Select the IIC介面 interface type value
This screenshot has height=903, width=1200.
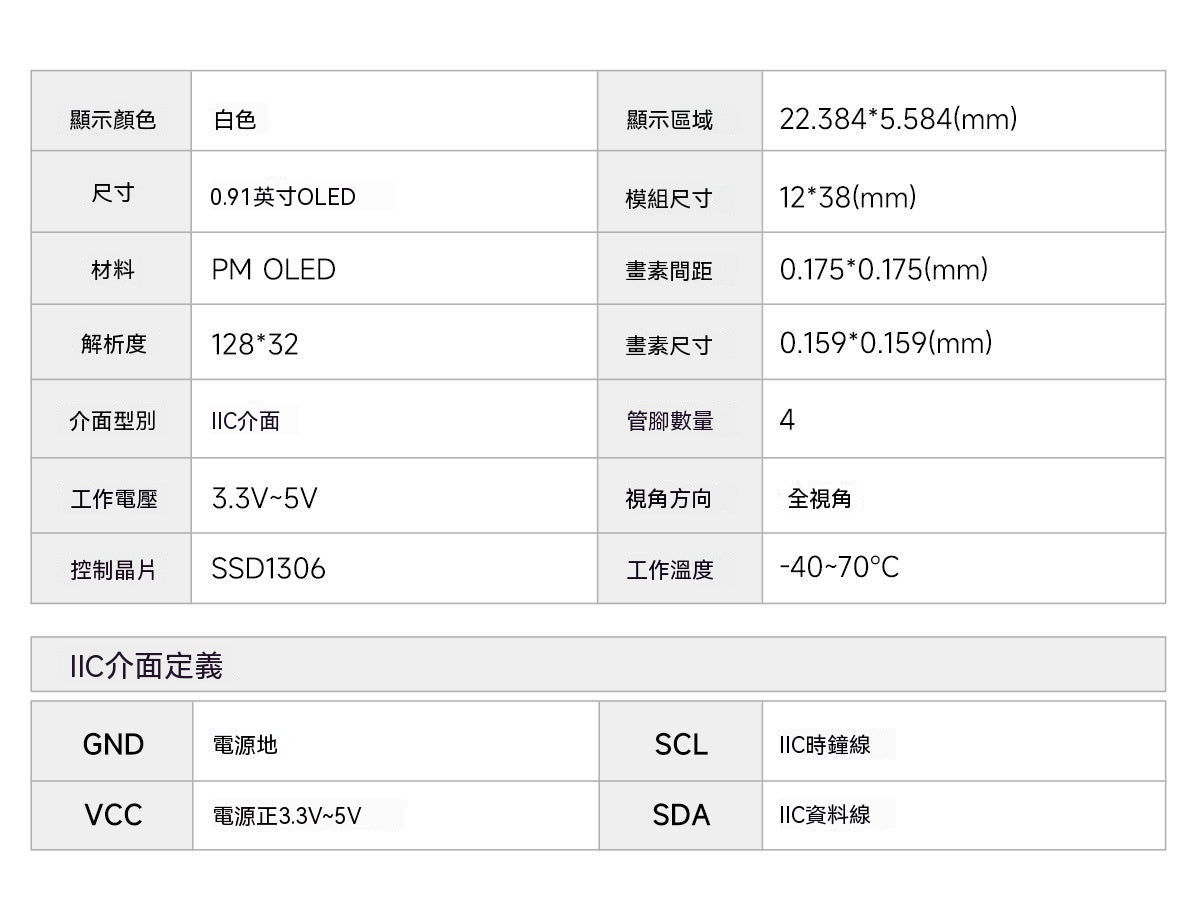tap(246, 421)
